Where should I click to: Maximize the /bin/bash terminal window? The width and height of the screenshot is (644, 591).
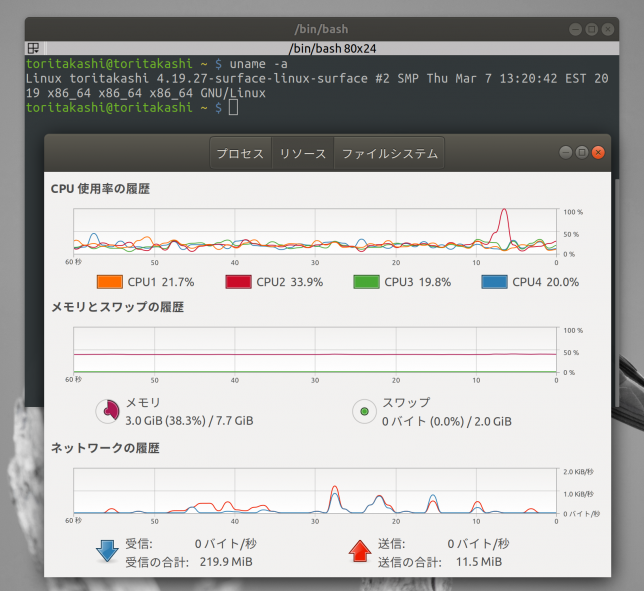[x=592, y=30]
